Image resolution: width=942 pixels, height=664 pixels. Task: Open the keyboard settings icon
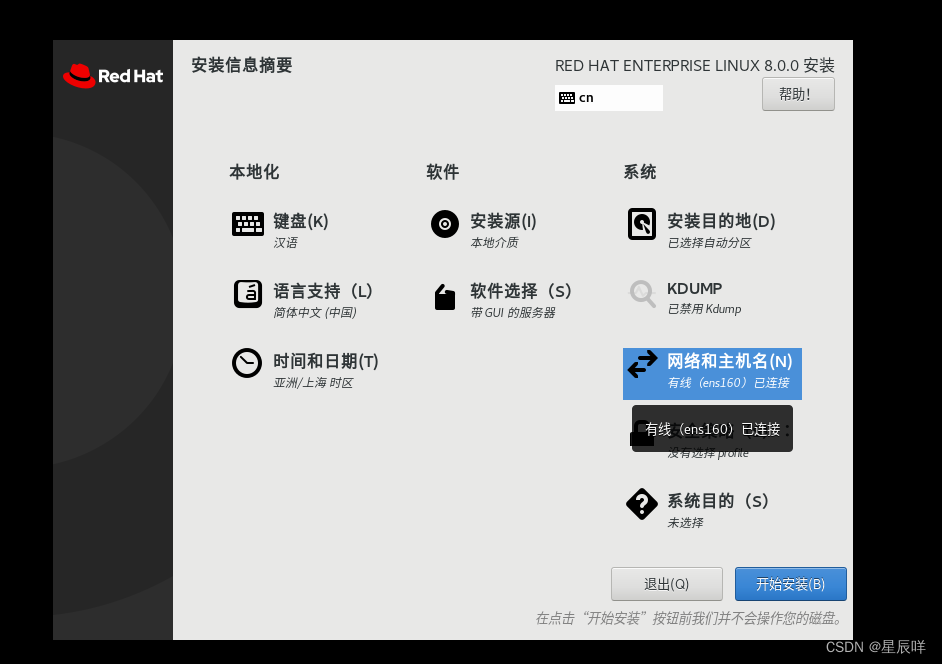coord(248,224)
